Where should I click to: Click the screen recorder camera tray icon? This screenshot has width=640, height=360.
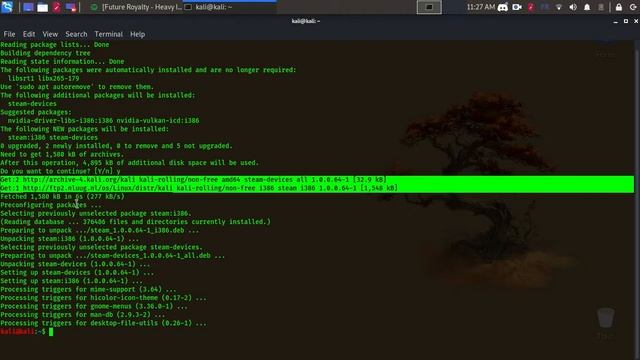pos(517,7)
